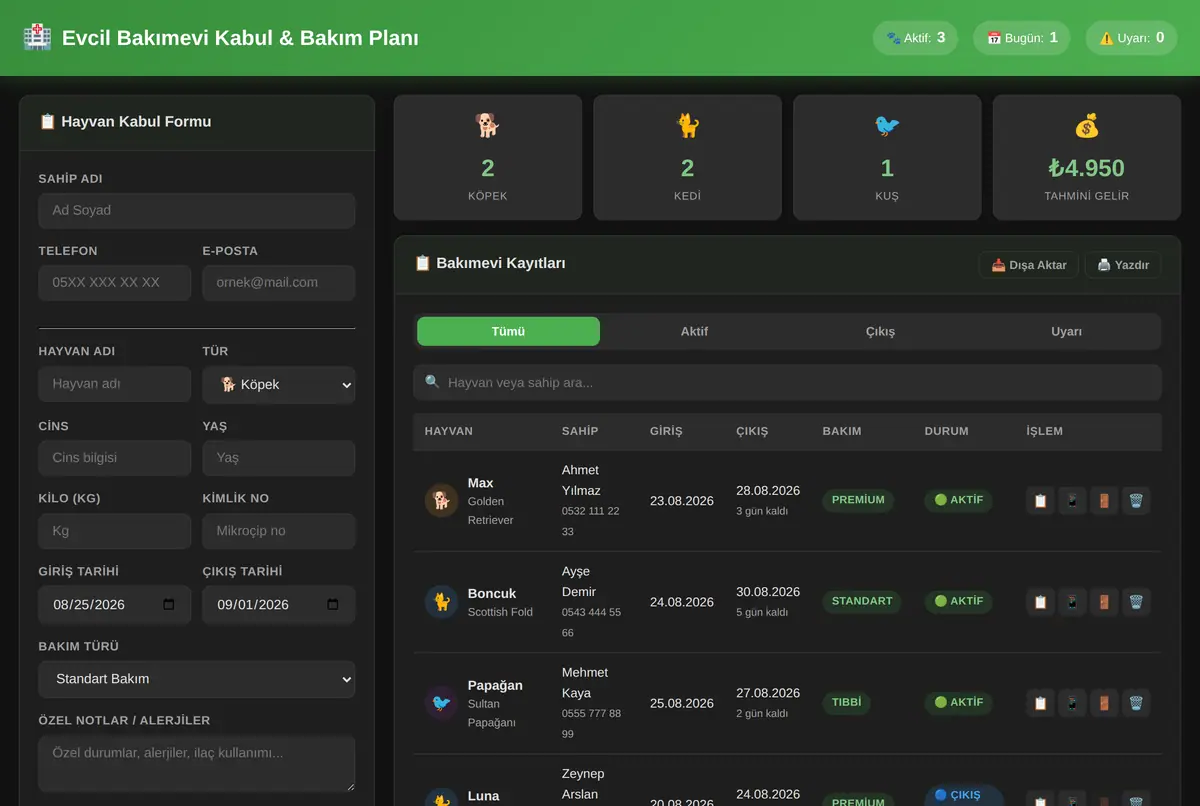Focus the Hayvan veya sahip search field
This screenshot has width=1200, height=806.
pos(787,382)
